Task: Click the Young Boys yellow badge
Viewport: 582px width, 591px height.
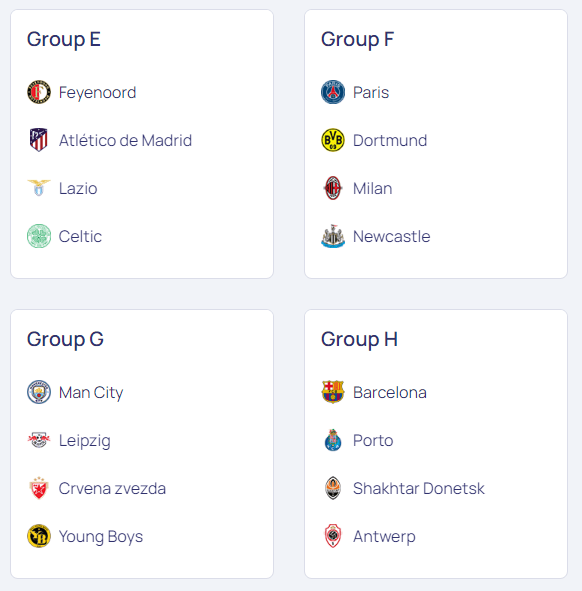Action: tap(39, 536)
